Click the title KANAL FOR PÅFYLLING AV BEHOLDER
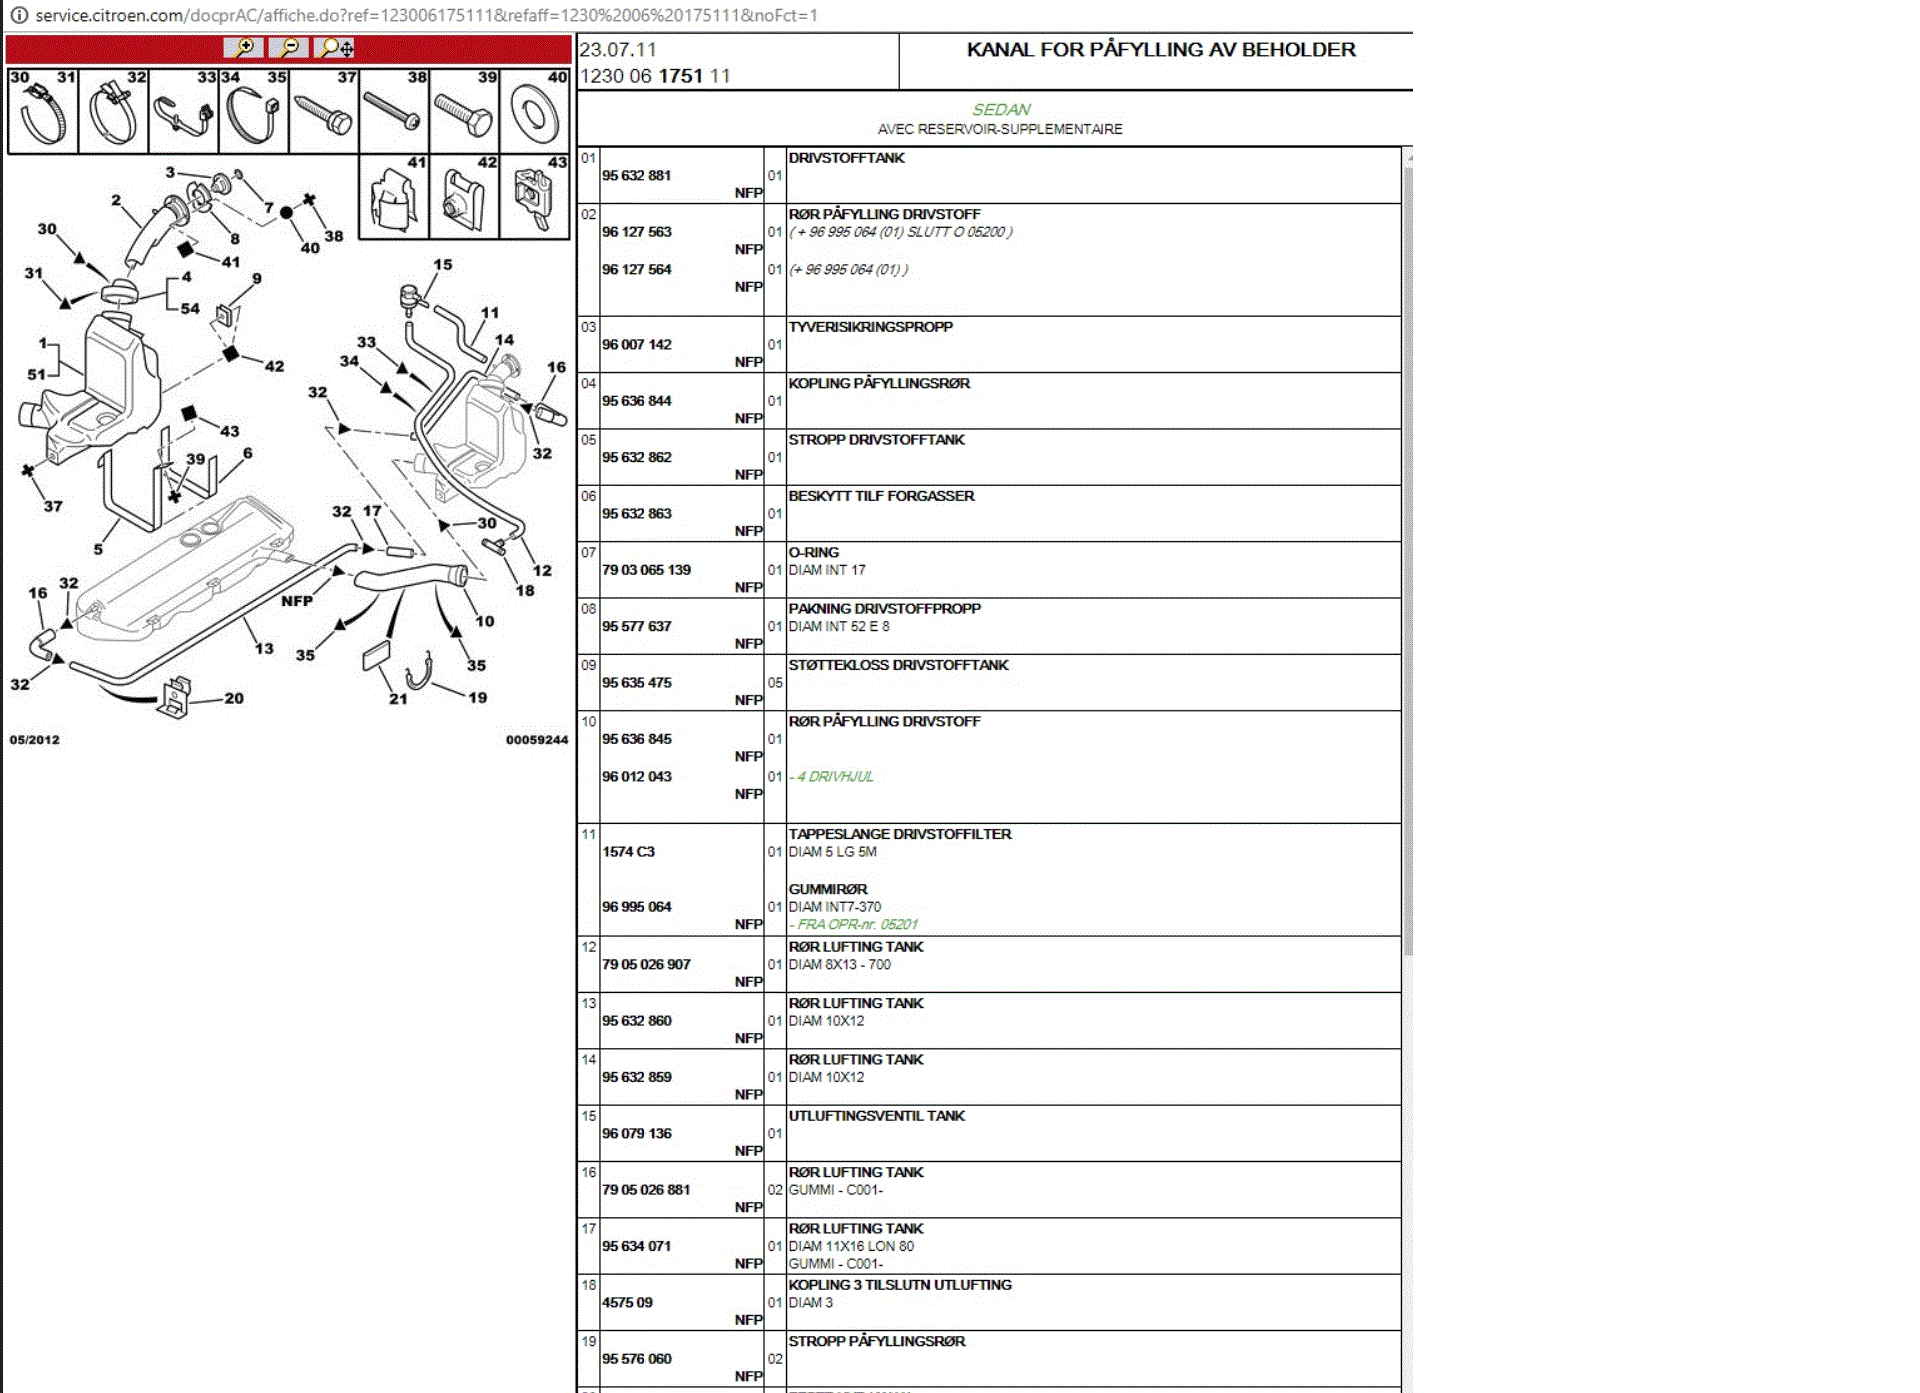The image size is (1920, 1393). pyautogui.click(x=1161, y=49)
